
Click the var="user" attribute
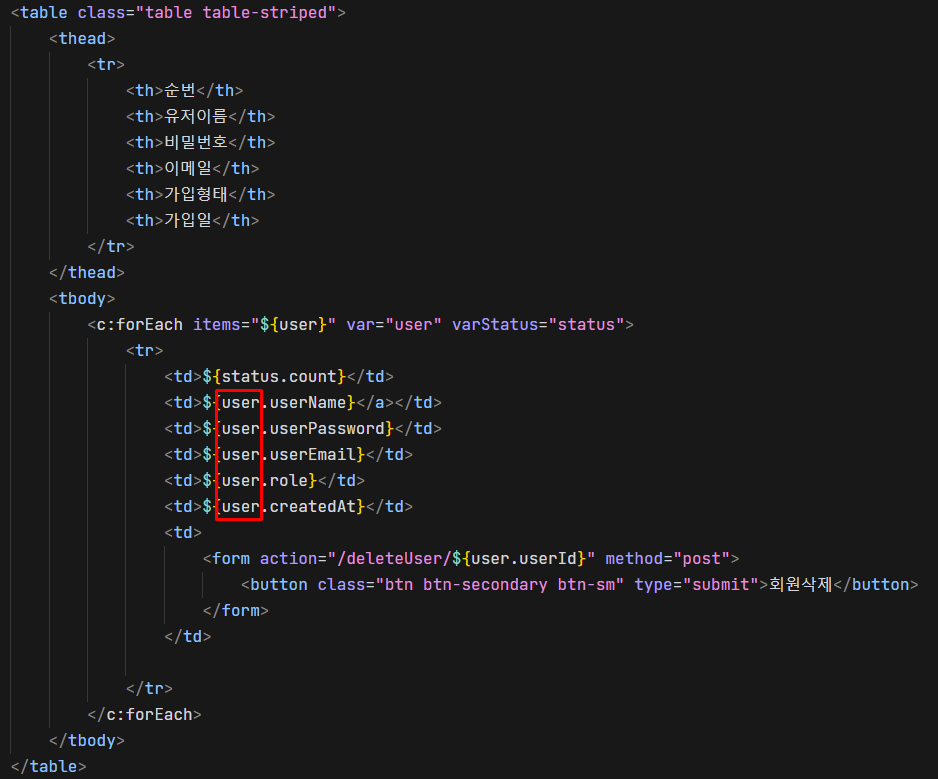394,325
